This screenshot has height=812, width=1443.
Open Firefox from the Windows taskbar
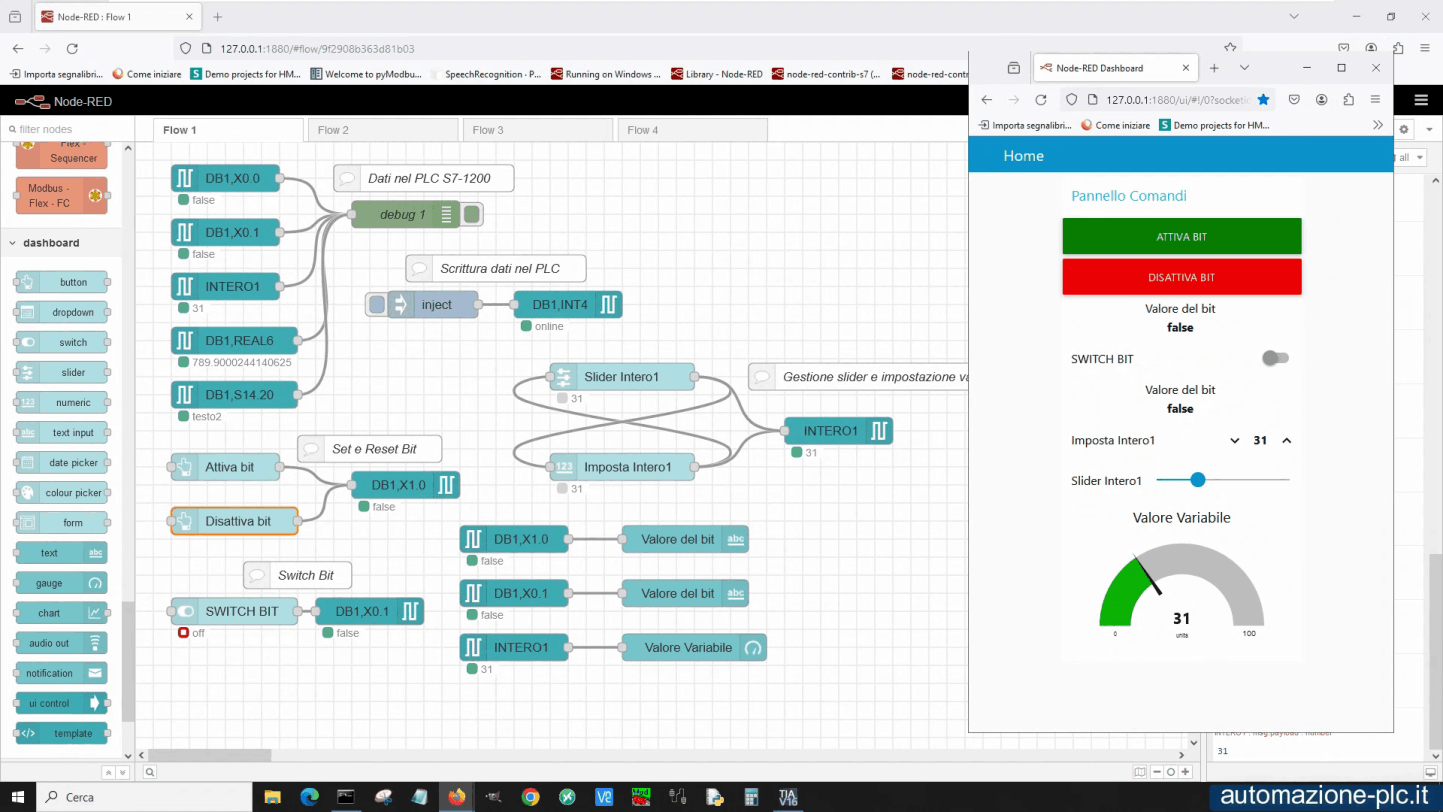click(457, 797)
